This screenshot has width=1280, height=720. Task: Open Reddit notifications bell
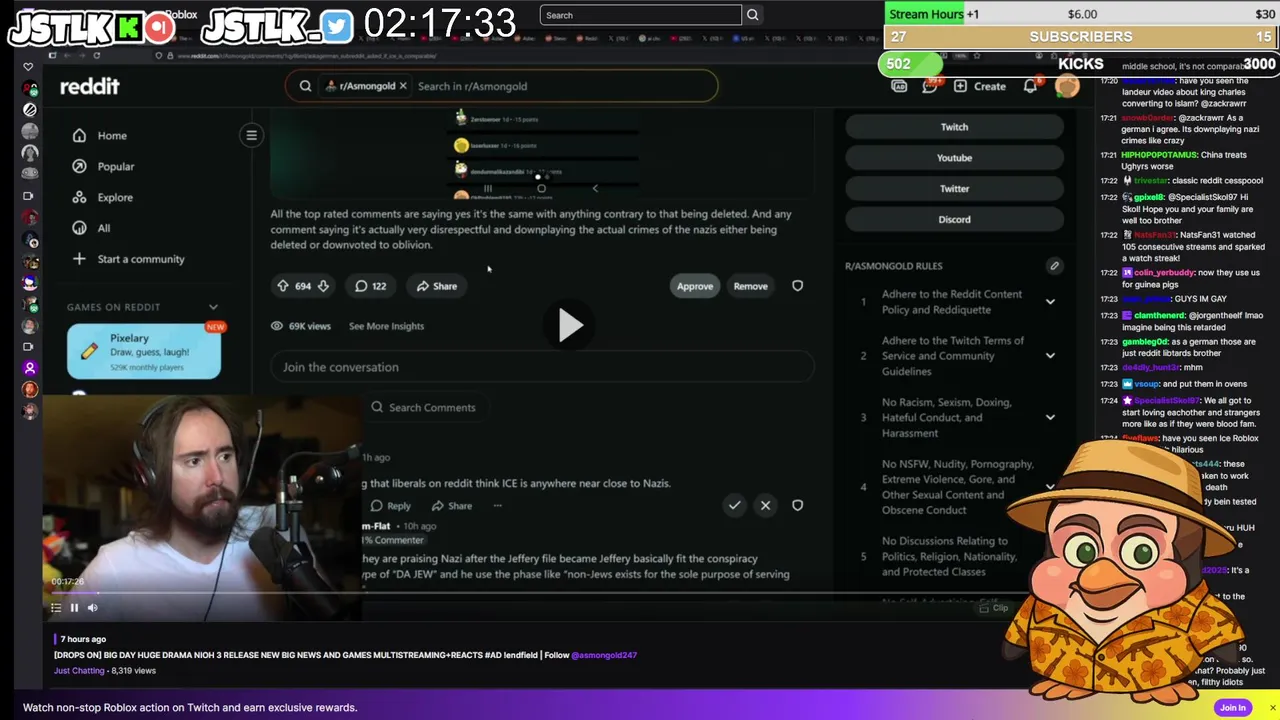tap(1030, 87)
